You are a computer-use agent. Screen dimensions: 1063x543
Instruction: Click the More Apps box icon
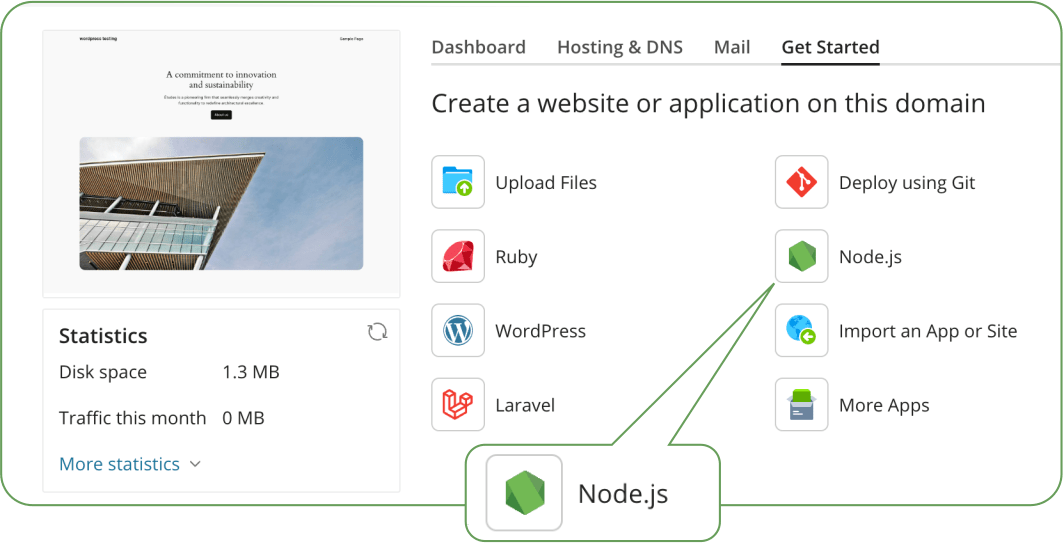[x=801, y=405]
